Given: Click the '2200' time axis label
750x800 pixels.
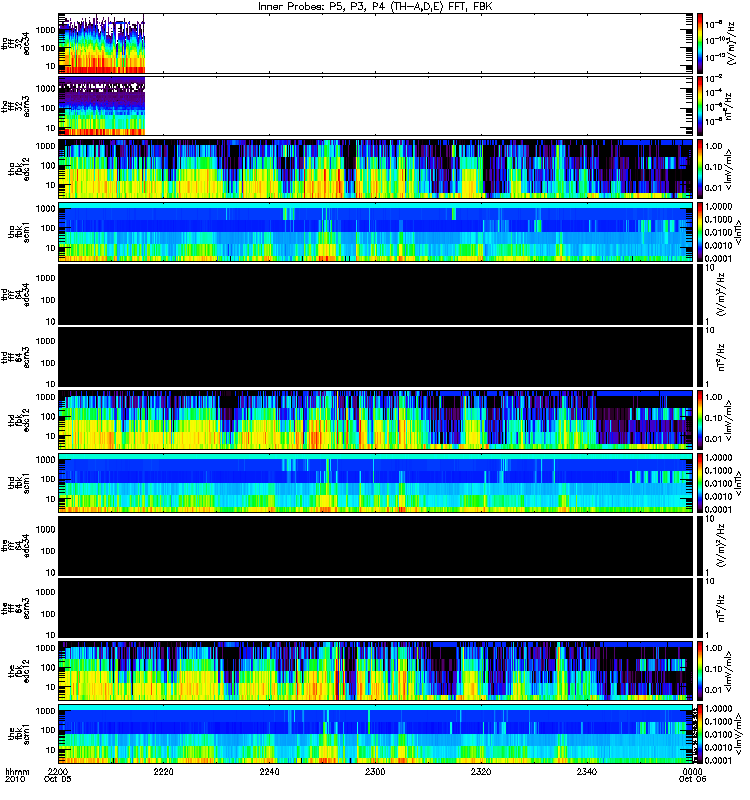Looking at the screenshot, I should tap(58, 771).
